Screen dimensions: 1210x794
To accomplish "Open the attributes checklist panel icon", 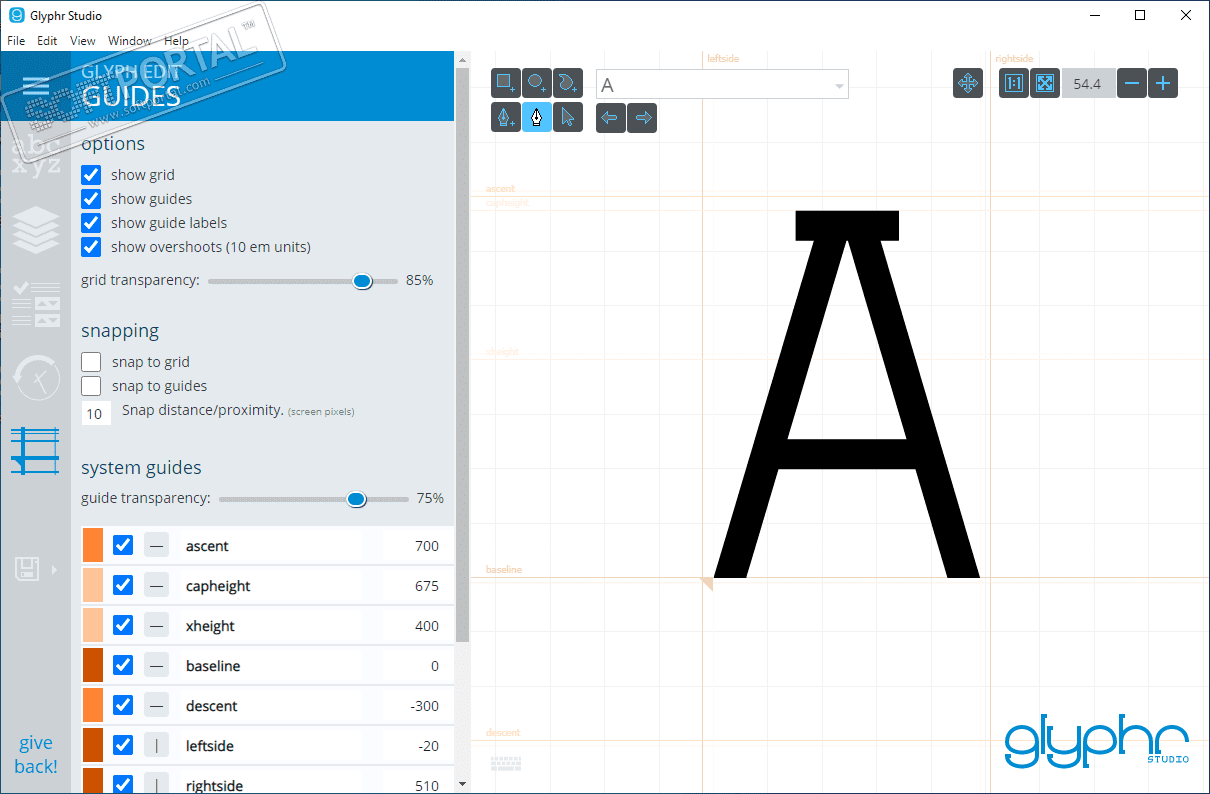I will 36,304.
